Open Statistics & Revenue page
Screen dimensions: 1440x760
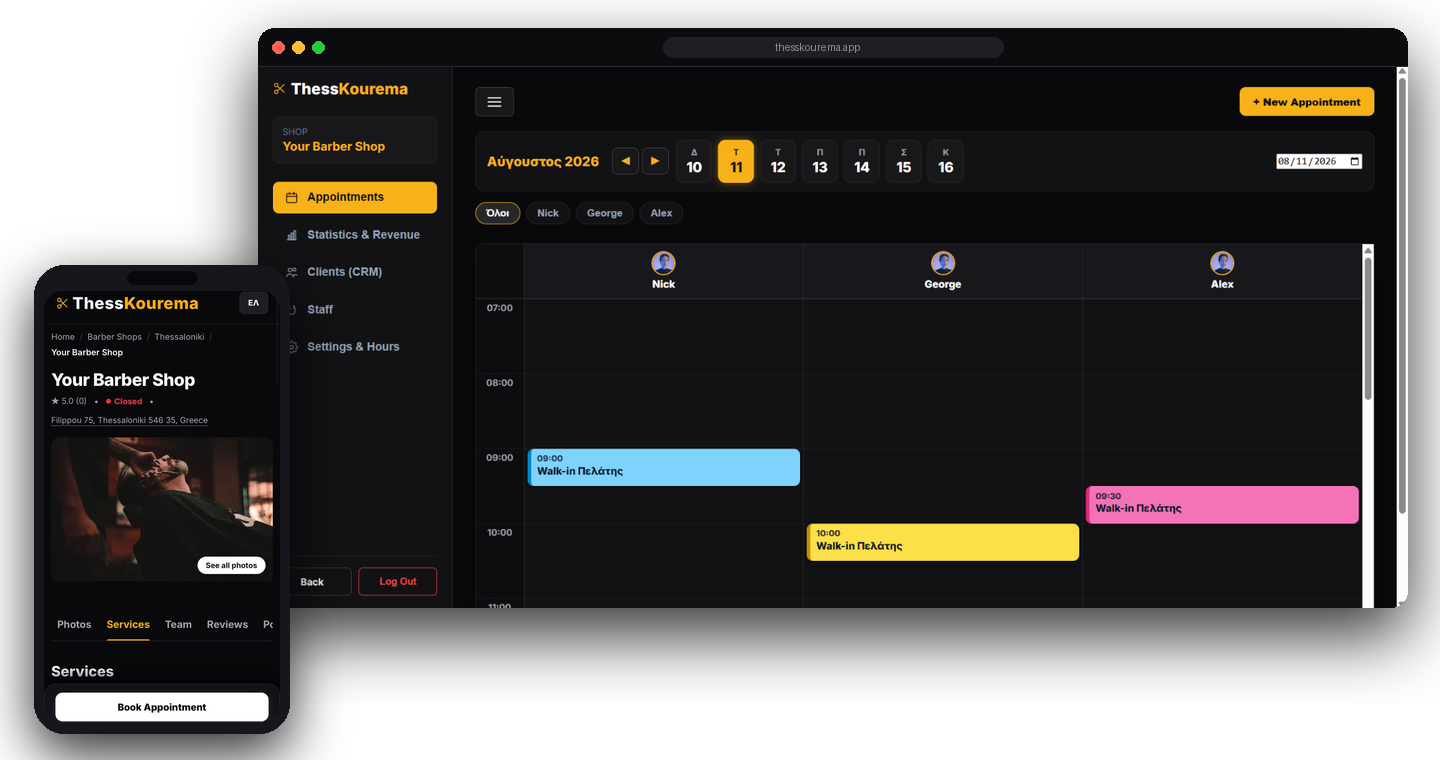(x=355, y=235)
